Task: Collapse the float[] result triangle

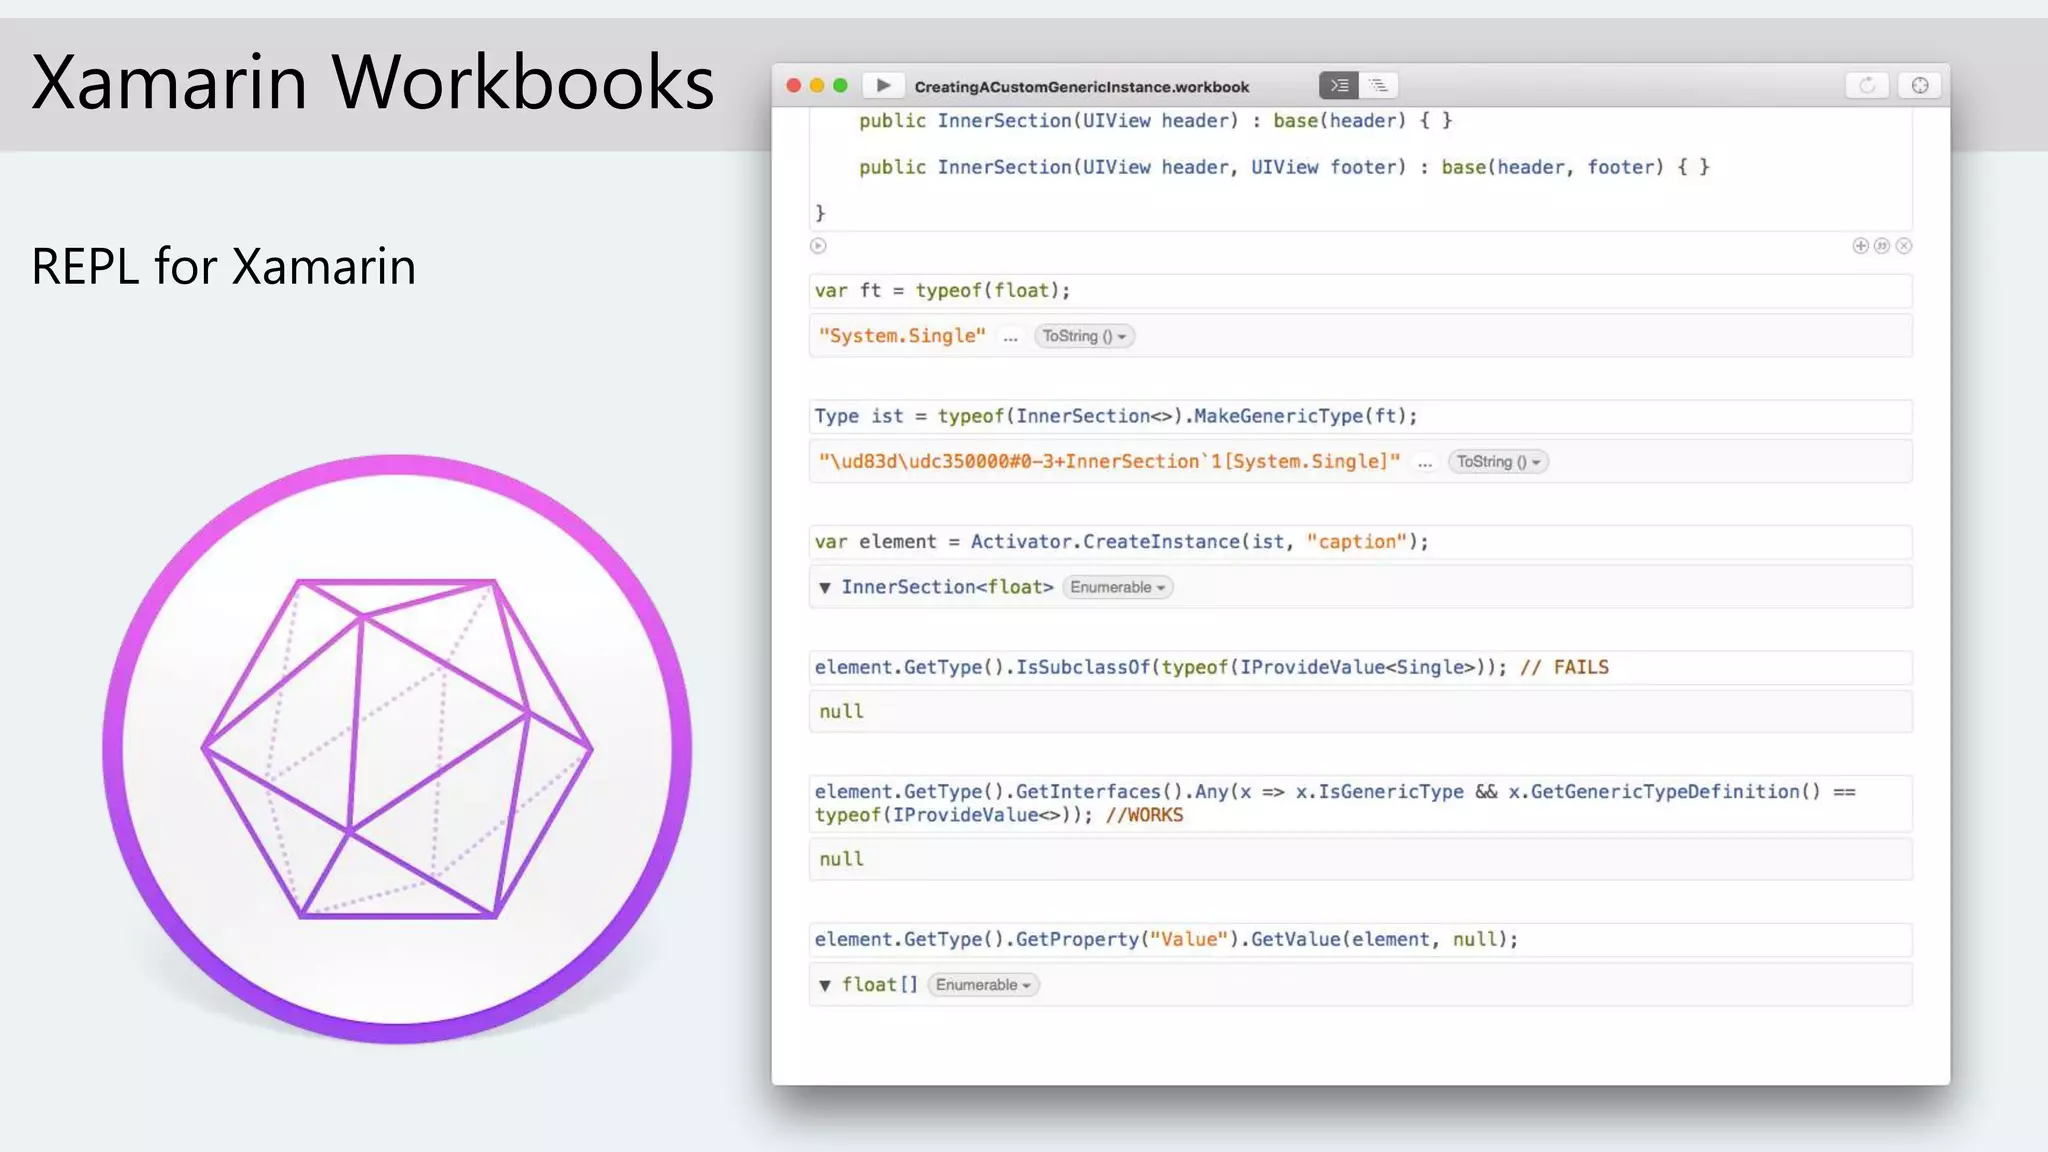Action: pyautogui.click(x=825, y=985)
